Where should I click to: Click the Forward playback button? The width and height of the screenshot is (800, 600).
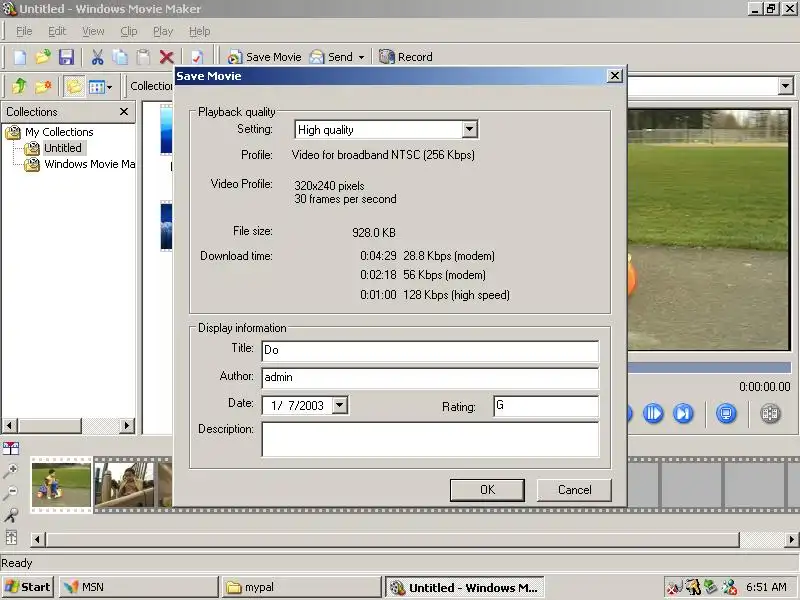coord(683,413)
